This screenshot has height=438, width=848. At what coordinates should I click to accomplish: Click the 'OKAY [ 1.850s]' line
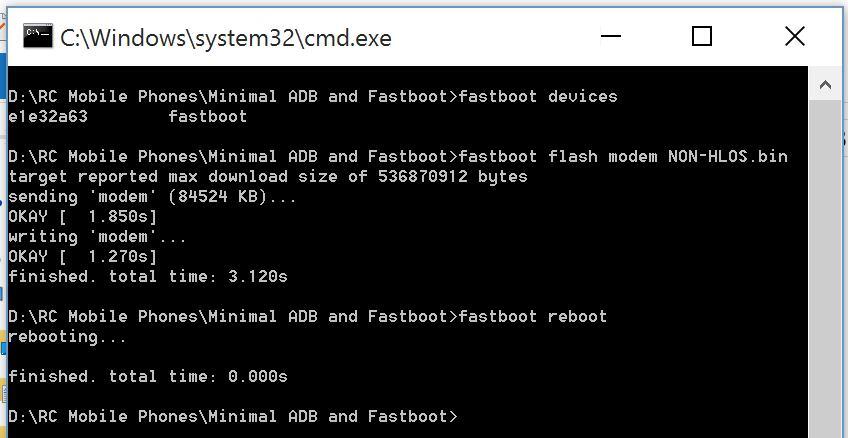tap(82, 217)
